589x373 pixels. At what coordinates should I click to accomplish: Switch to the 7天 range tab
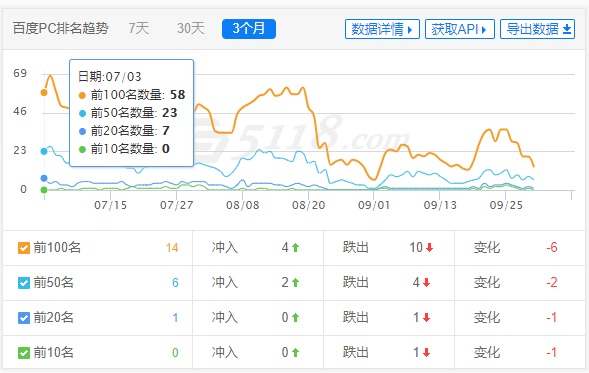click(139, 29)
